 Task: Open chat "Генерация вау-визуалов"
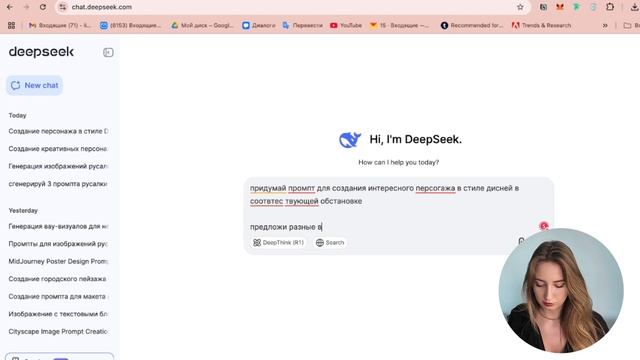(x=58, y=226)
